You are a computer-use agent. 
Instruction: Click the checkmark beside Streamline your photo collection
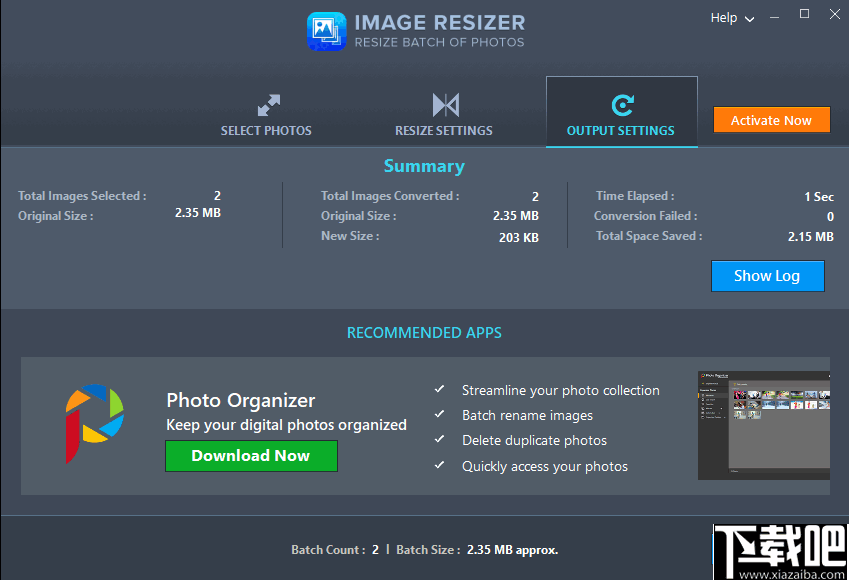pyautogui.click(x=440, y=390)
